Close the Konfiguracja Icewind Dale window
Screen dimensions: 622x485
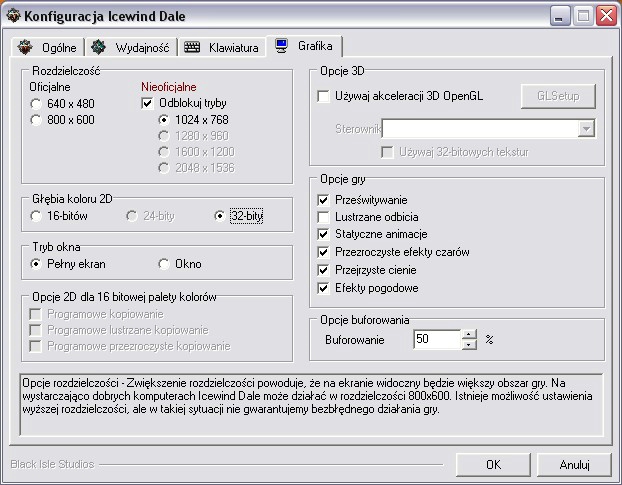pos(607,16)
